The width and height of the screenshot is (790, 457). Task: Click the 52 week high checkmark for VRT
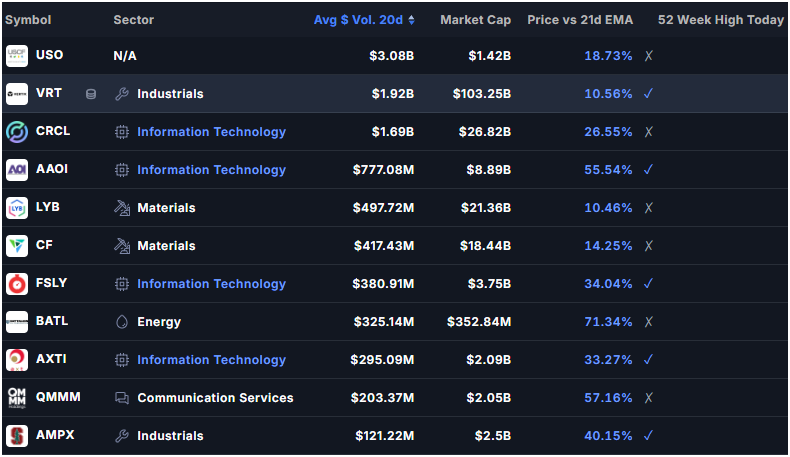coord(648,93)
